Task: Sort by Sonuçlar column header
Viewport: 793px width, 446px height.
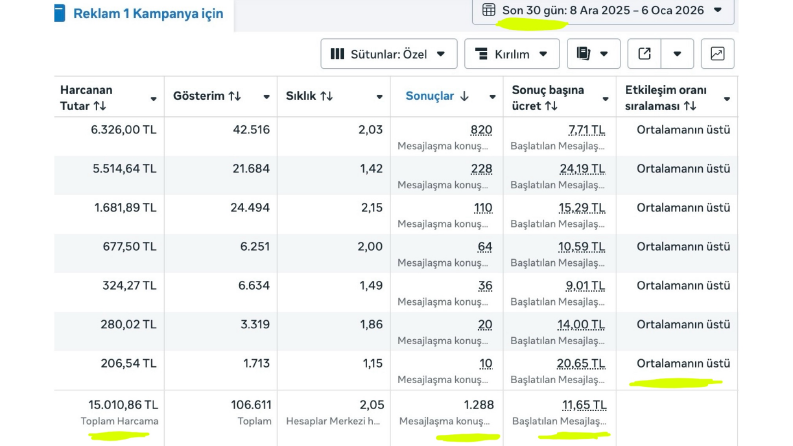Action: pyautogui.click(x=437, y=96)
